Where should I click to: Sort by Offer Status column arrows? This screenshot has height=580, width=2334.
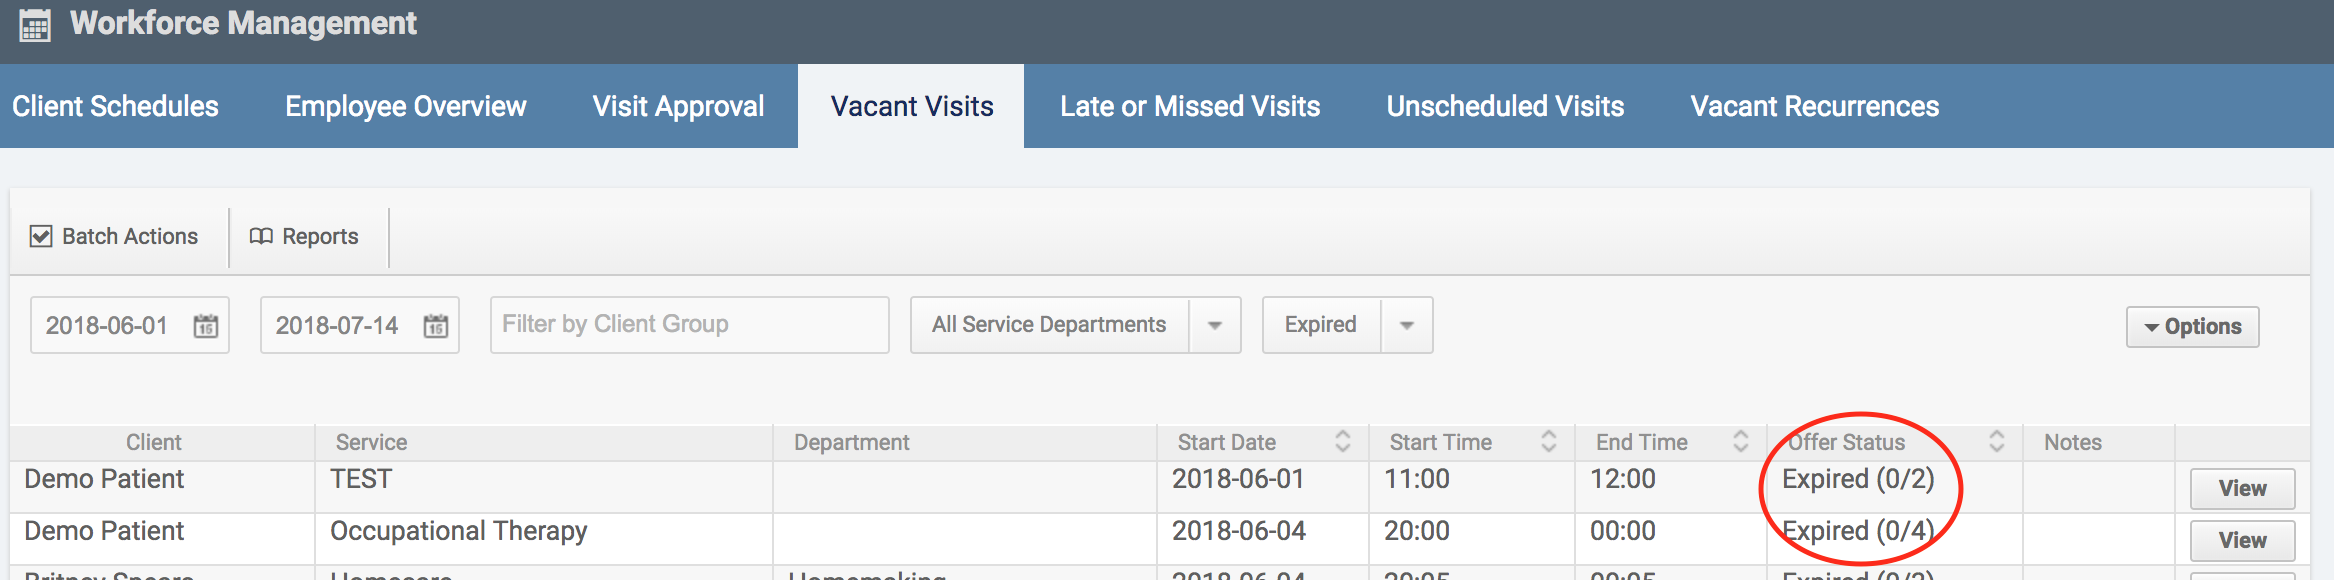1997,441
